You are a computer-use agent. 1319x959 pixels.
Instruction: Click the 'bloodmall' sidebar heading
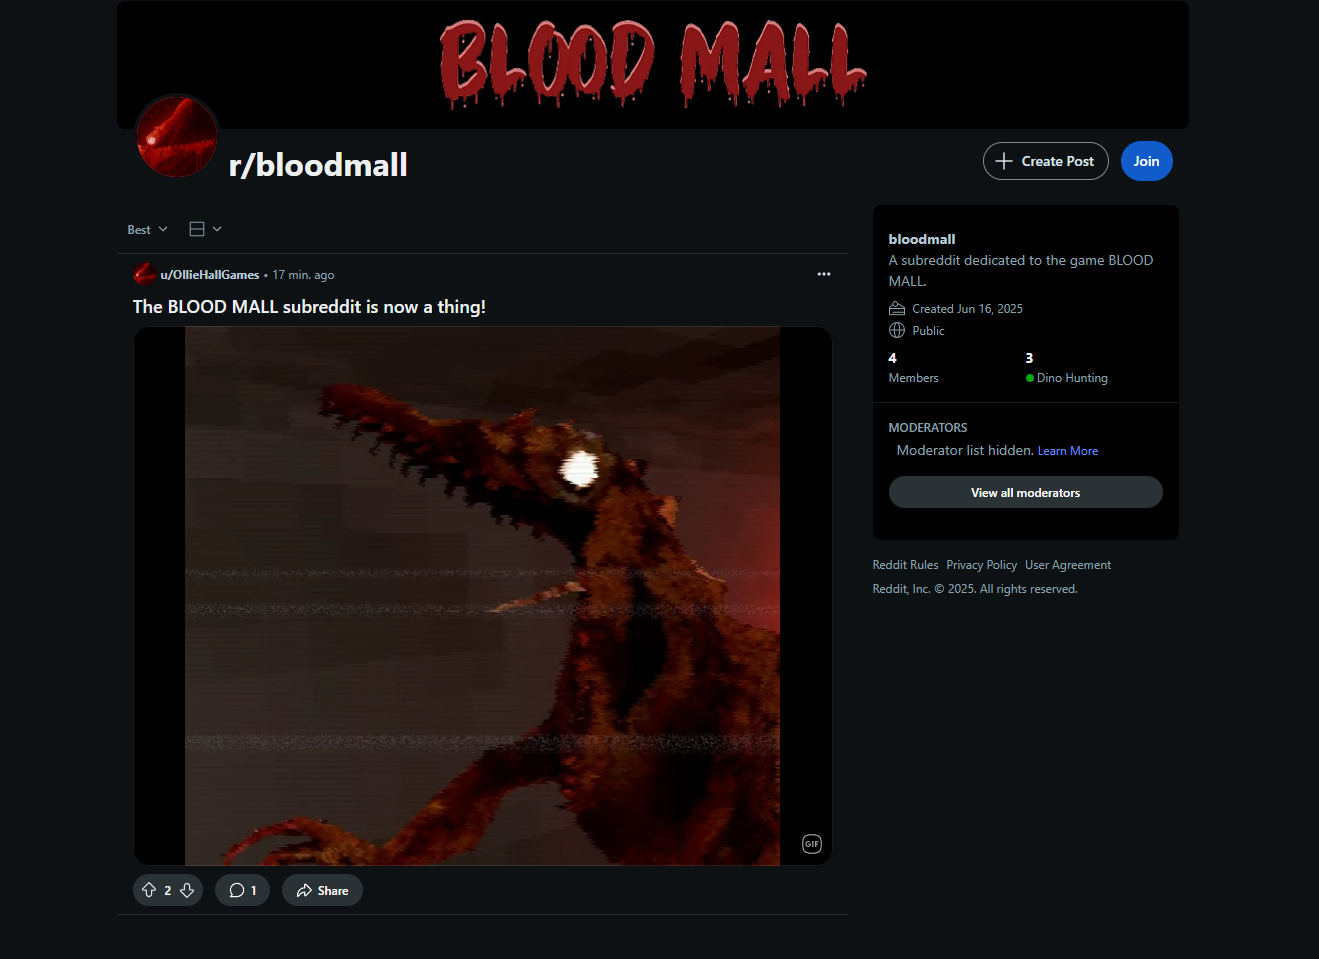(x=922, y=239)
